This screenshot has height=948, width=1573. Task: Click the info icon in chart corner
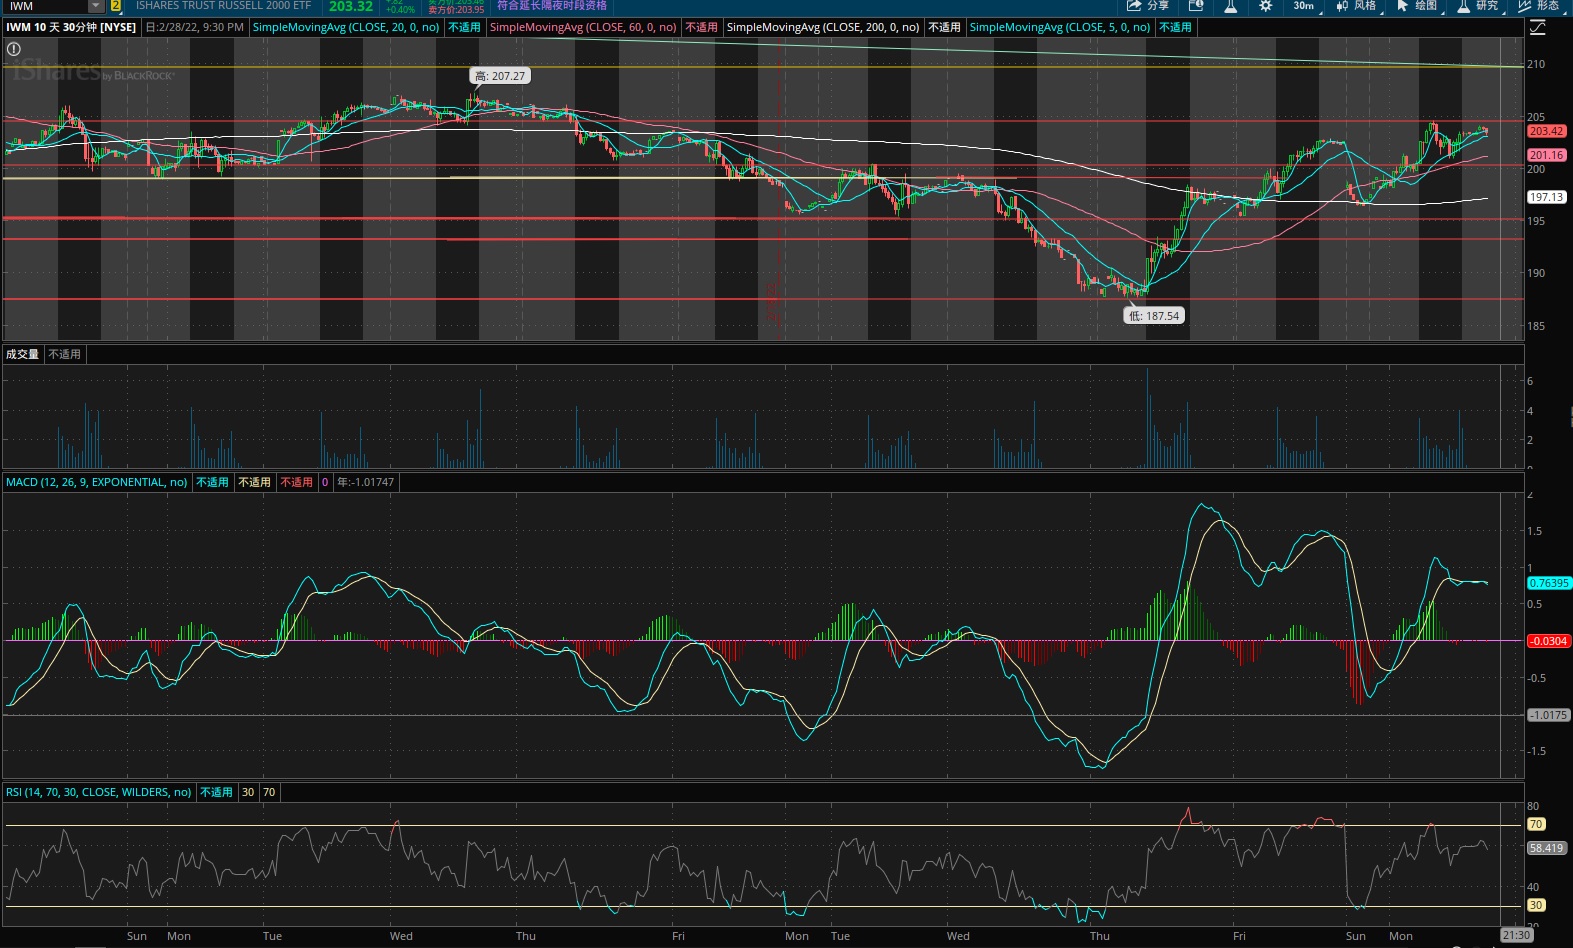pyautogui.click(x=14, y=49)
